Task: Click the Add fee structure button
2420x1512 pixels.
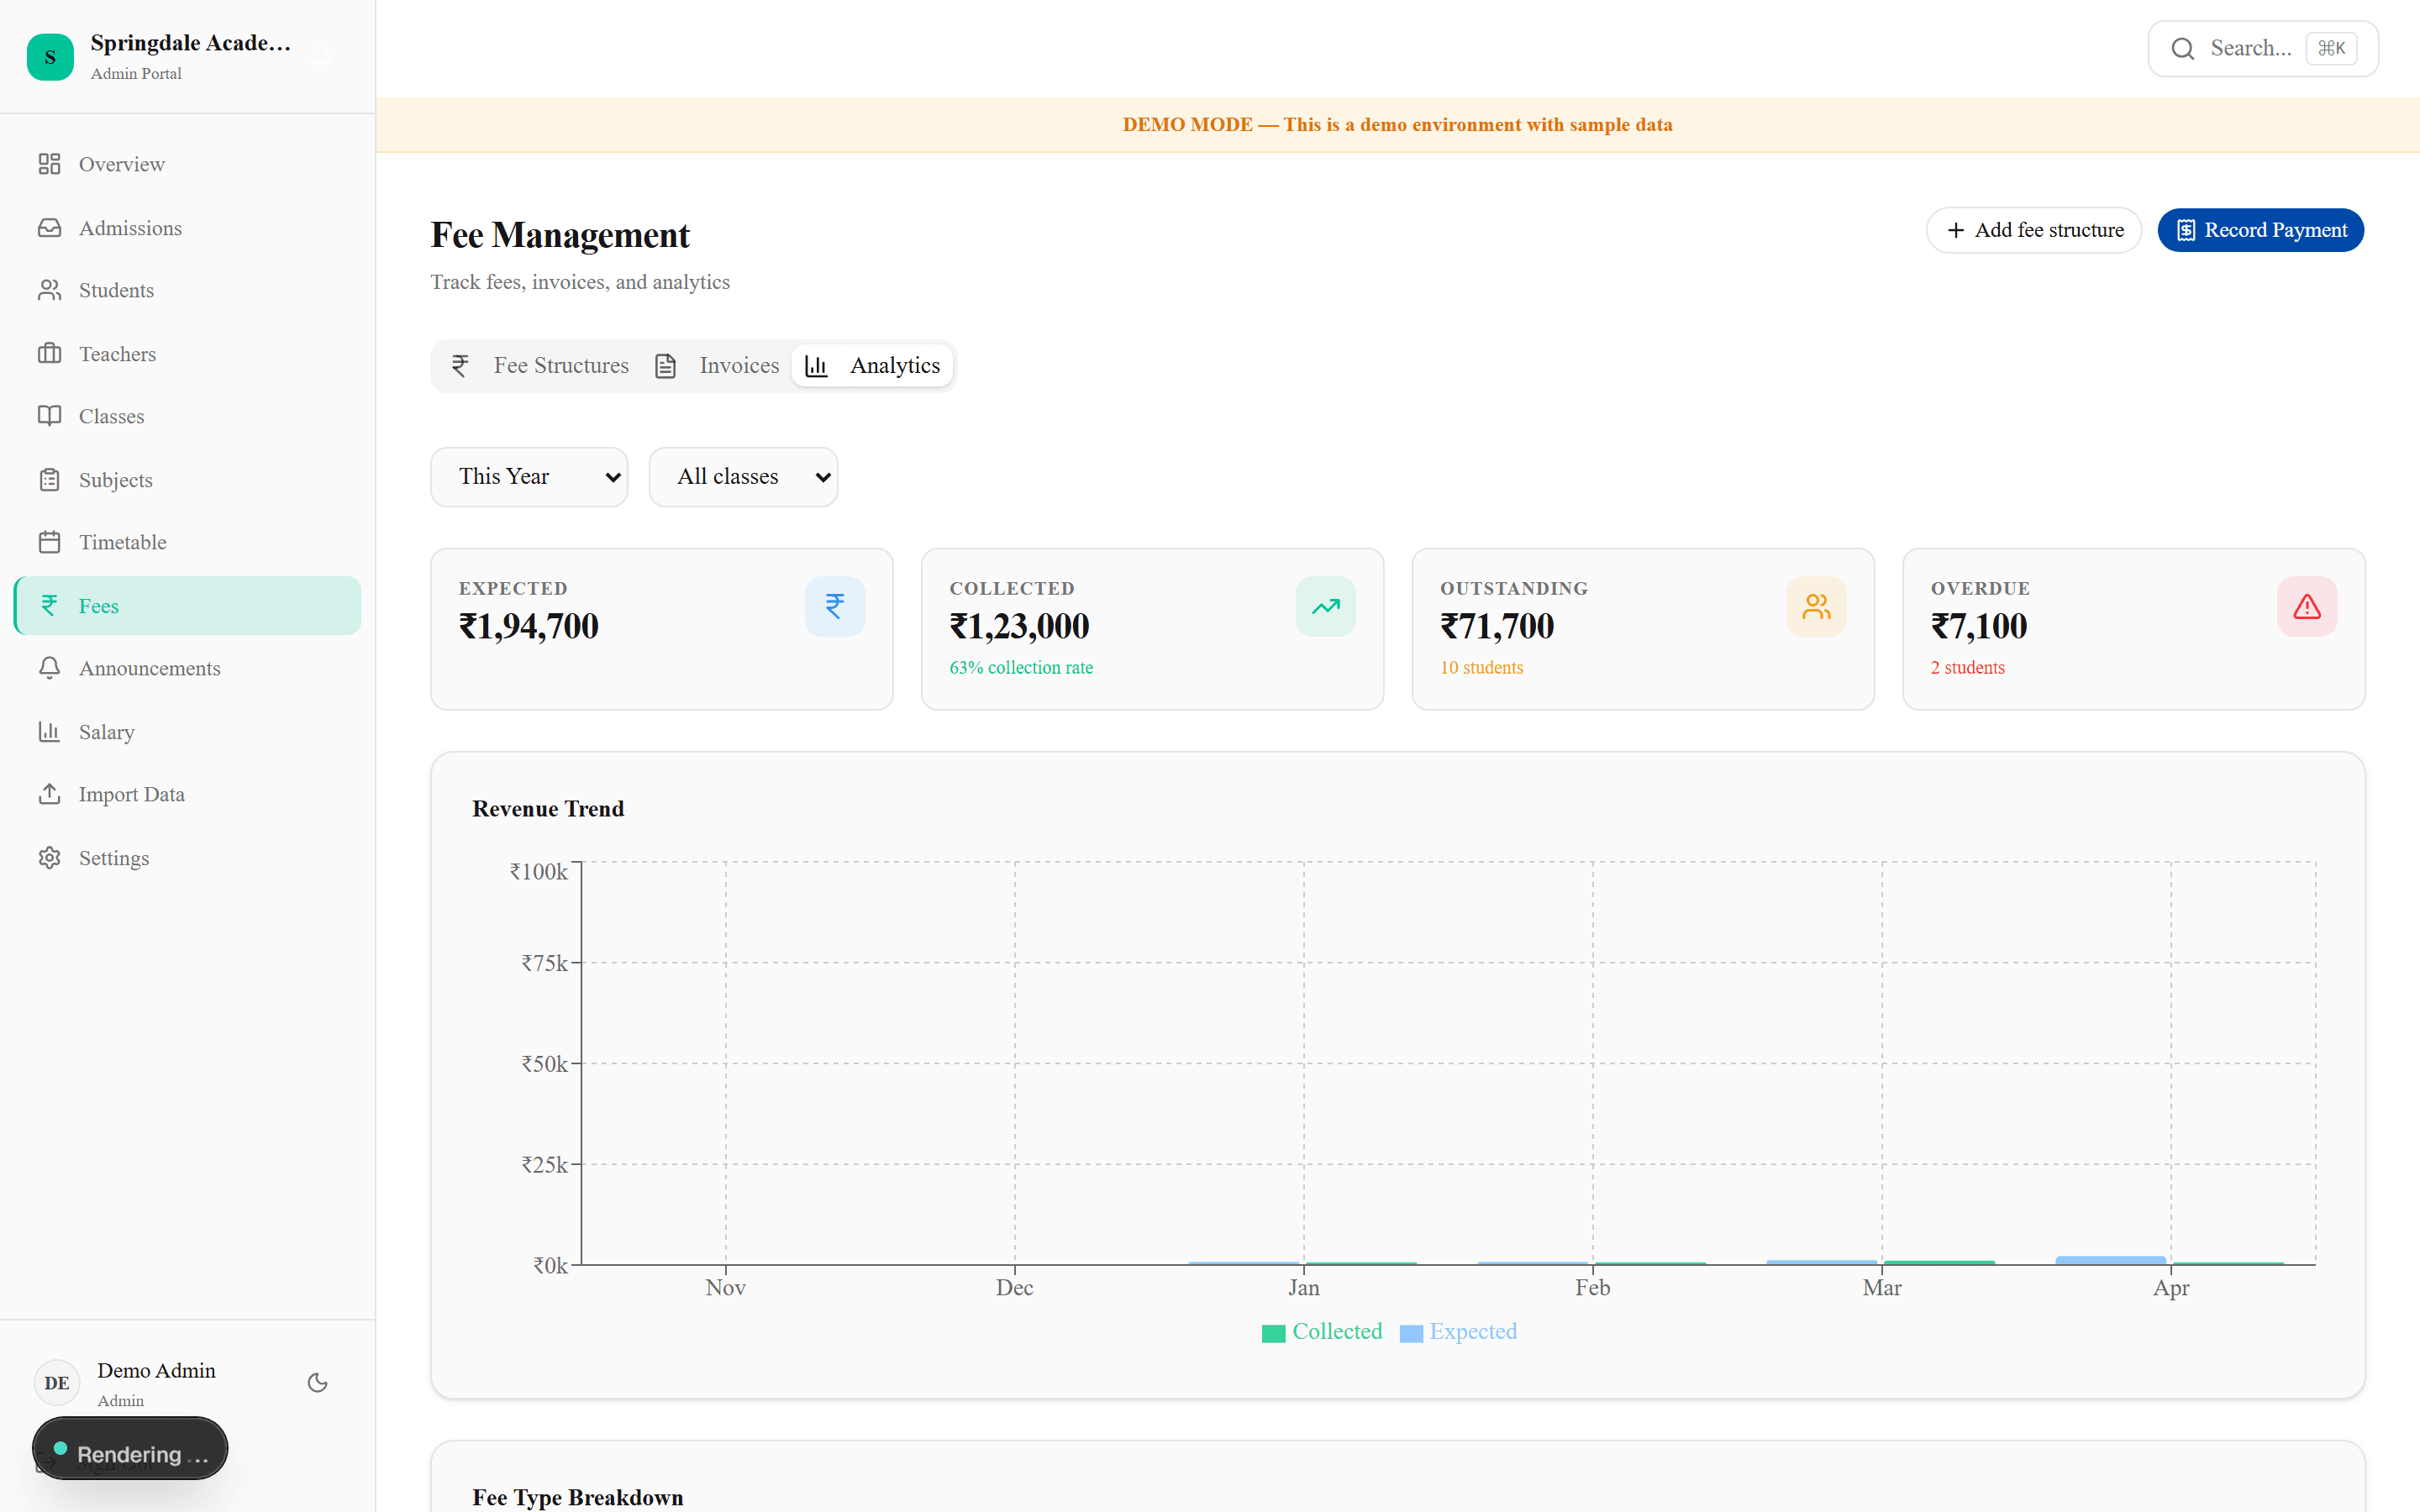Action: click(2033, 229)
